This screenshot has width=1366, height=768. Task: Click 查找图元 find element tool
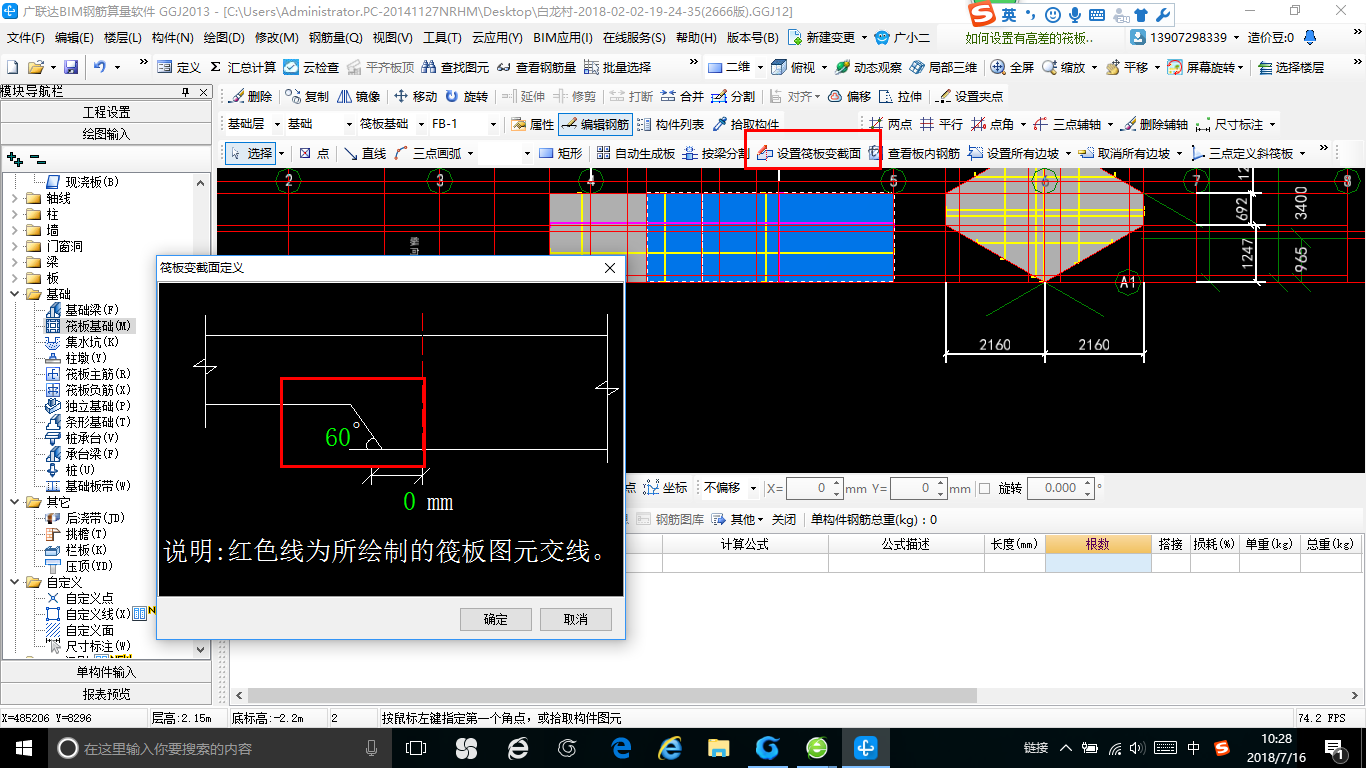tap(455, 67)
